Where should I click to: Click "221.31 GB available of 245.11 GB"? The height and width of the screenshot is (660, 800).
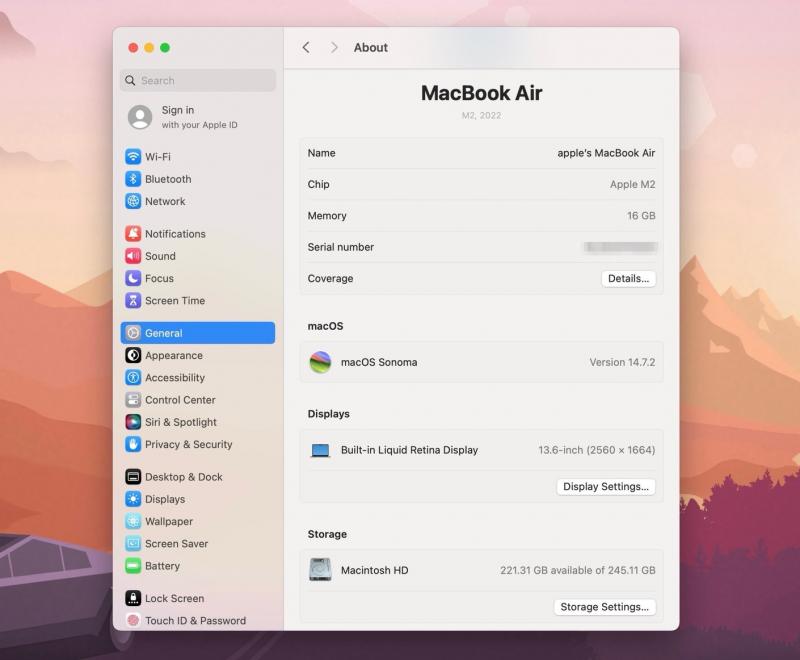click(578, 570)
